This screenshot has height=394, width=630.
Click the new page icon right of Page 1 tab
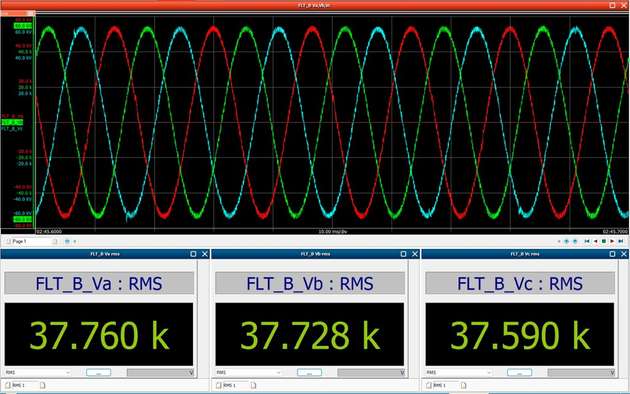55,241
